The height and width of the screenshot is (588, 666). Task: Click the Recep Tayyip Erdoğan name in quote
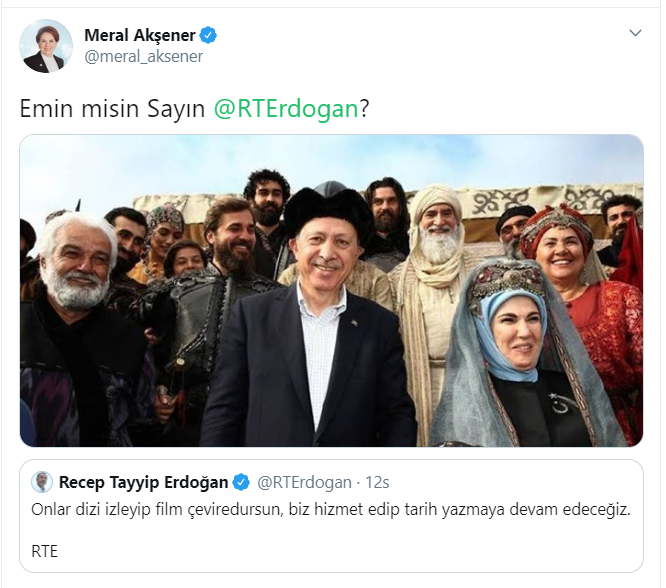[143, 482]
